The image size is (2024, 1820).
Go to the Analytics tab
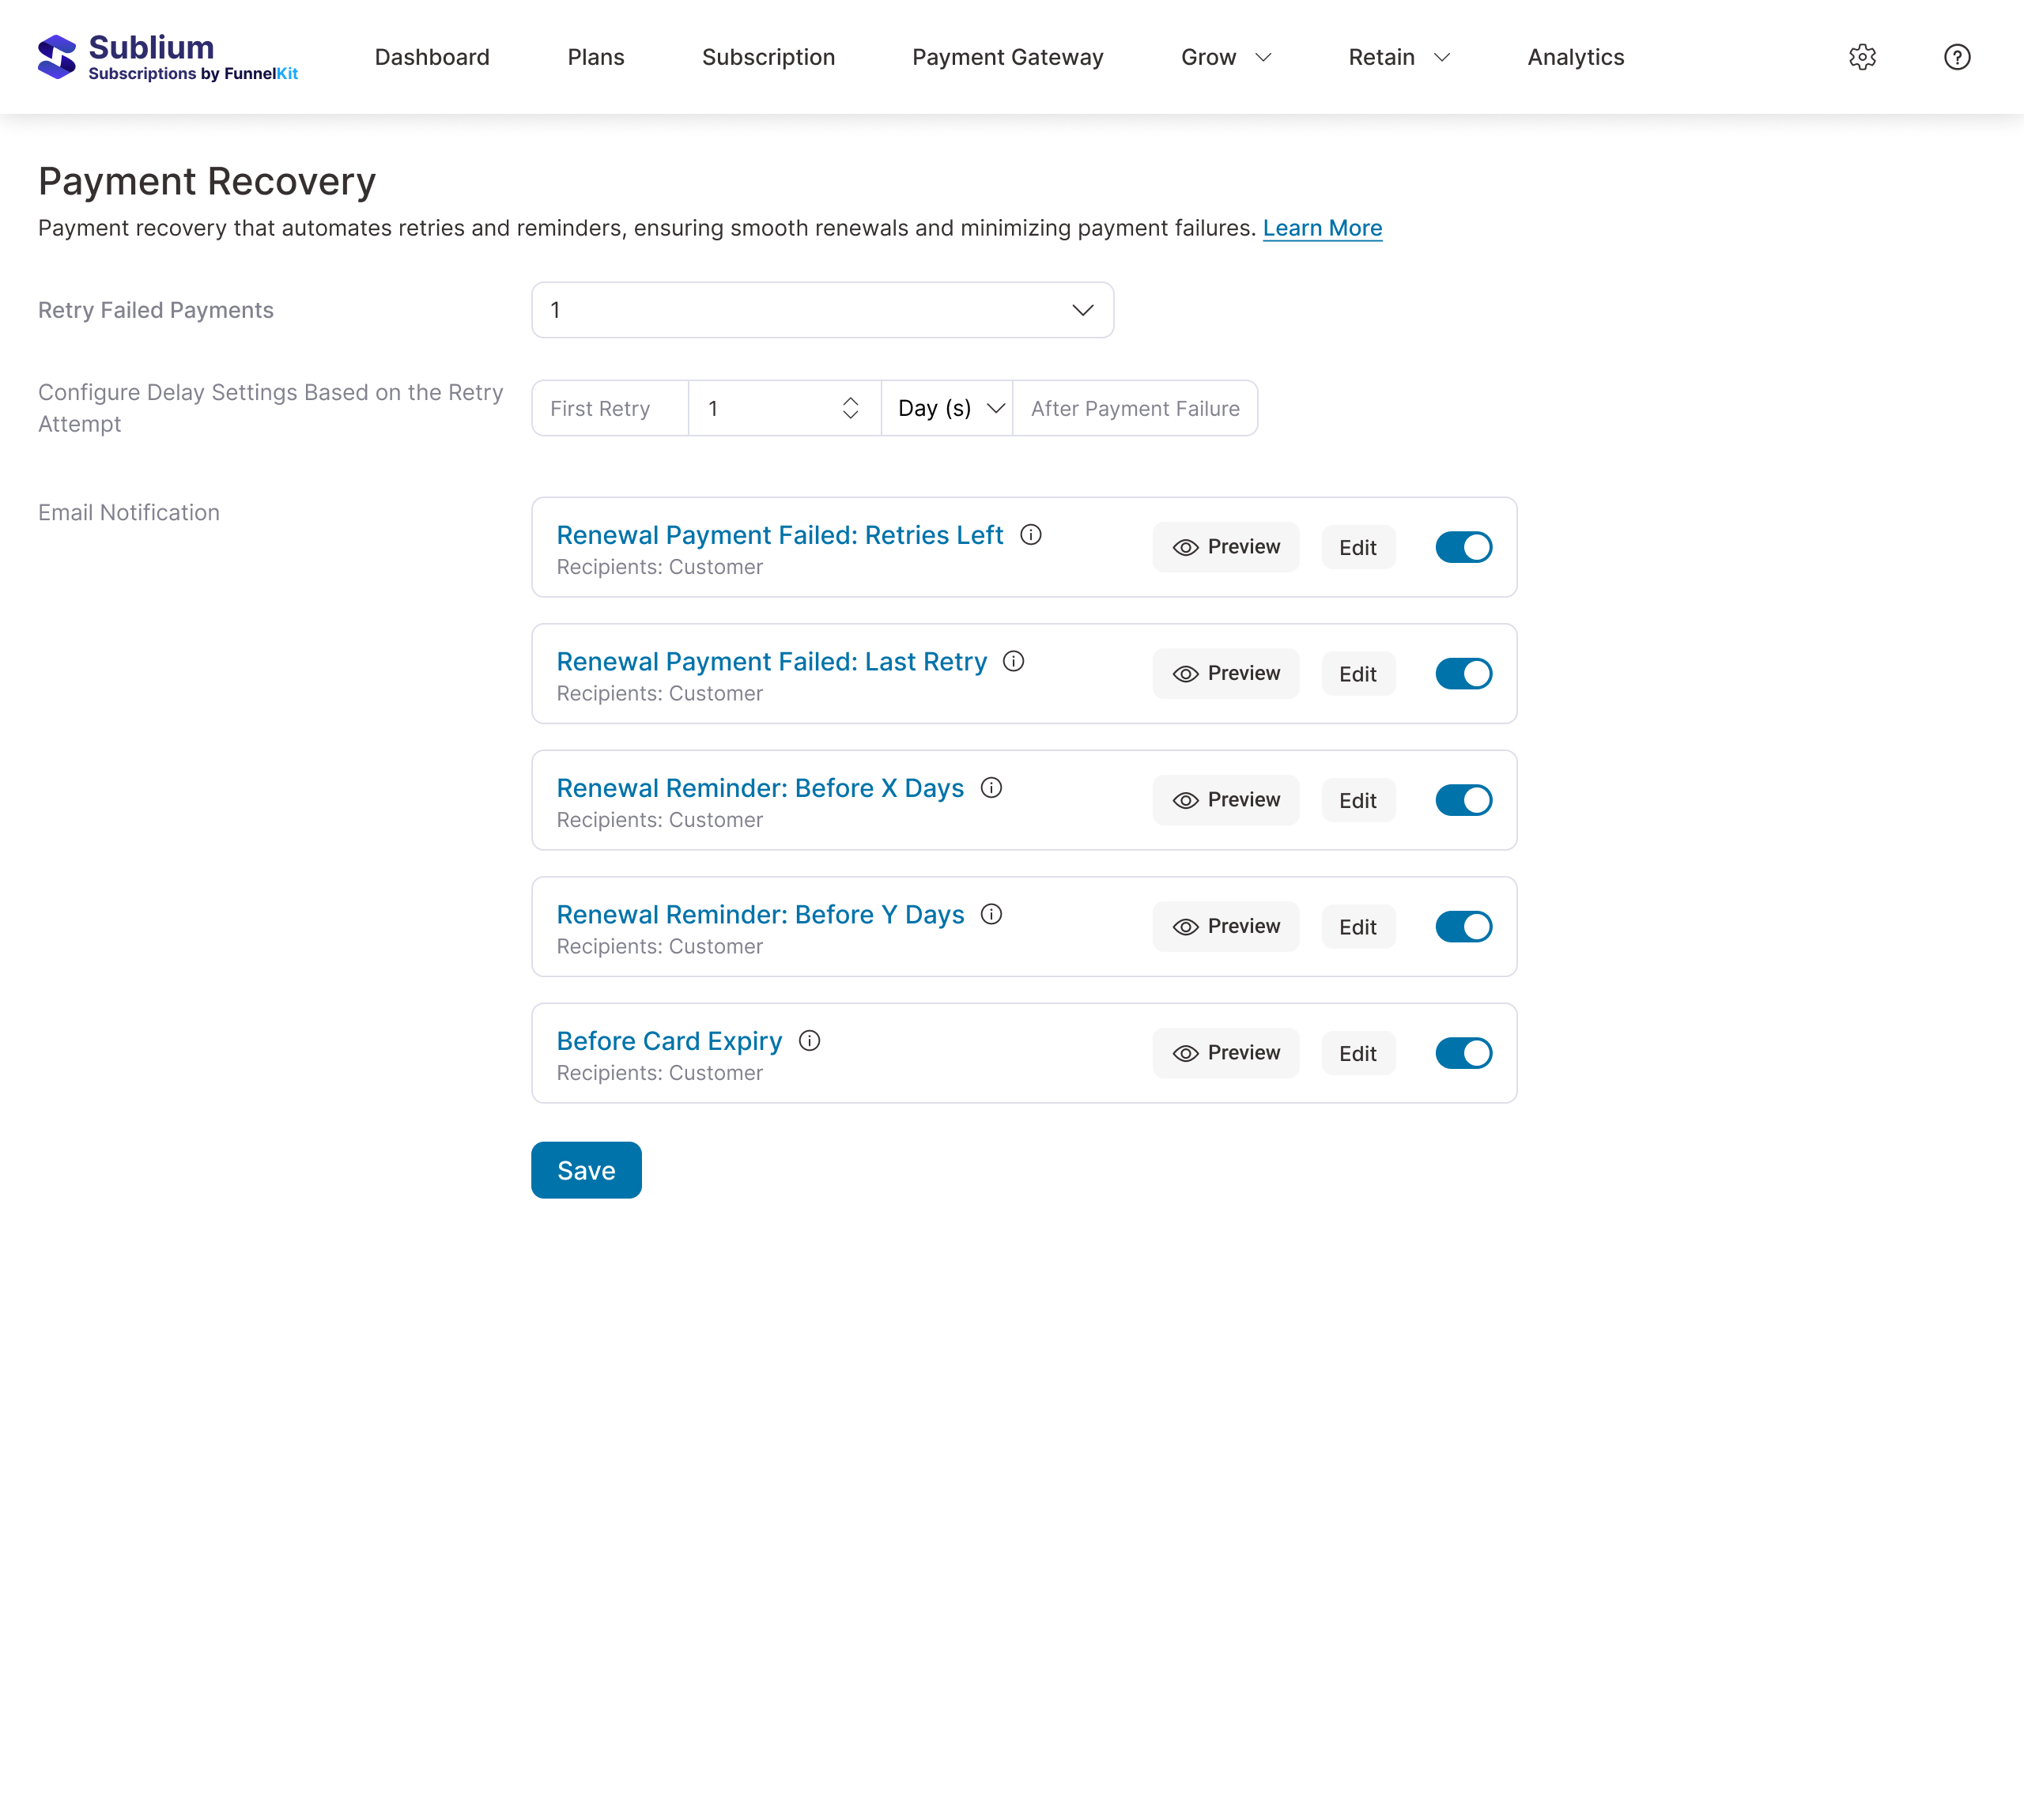(1575, 57)
